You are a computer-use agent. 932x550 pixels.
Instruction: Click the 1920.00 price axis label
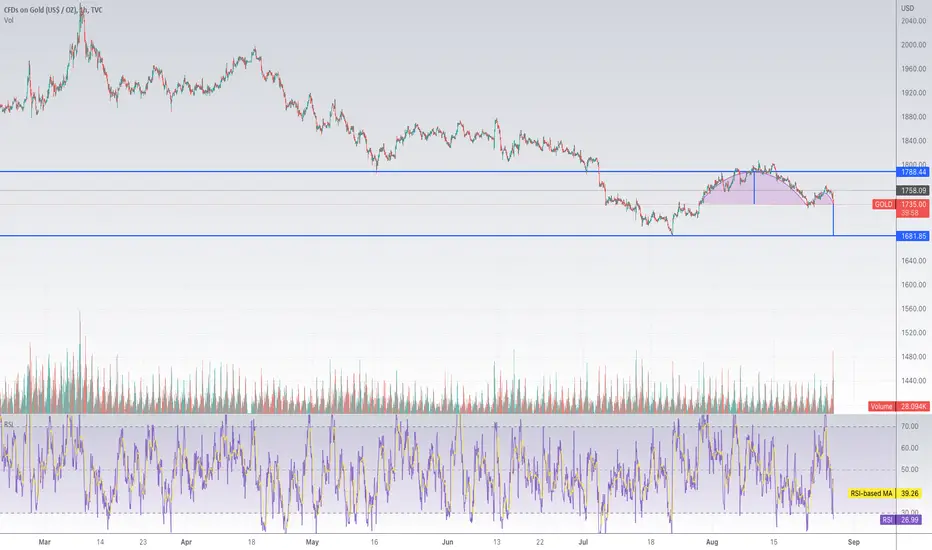coord(914,93)
